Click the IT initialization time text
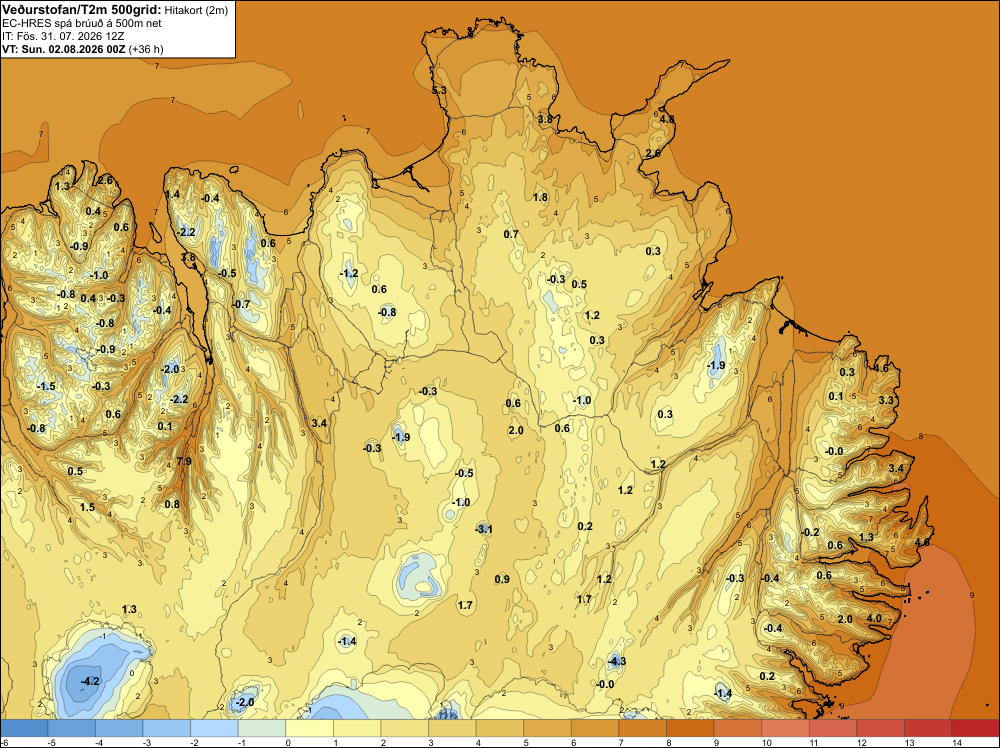This screenshot has width=1000, height=748. click(63, 36)
